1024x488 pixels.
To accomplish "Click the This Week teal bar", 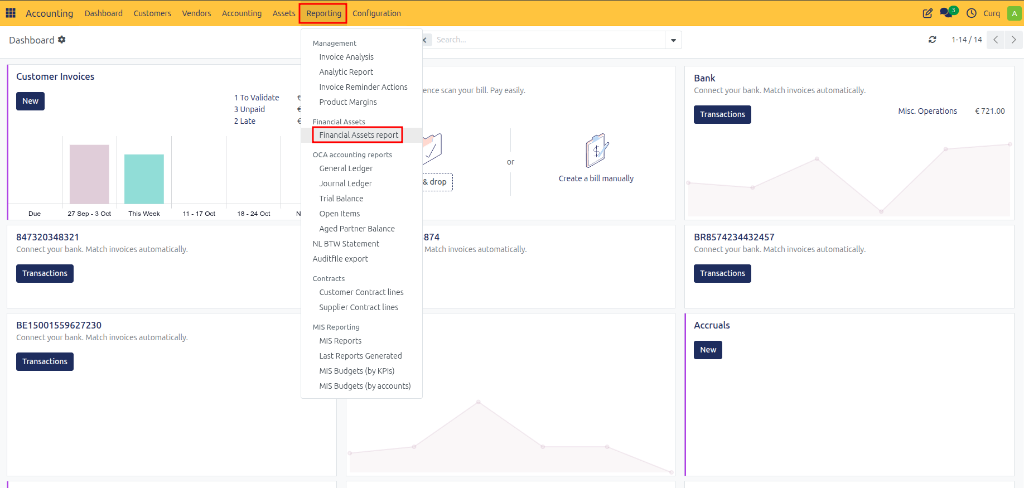I will pyautogui.click(x=144, y=179).
